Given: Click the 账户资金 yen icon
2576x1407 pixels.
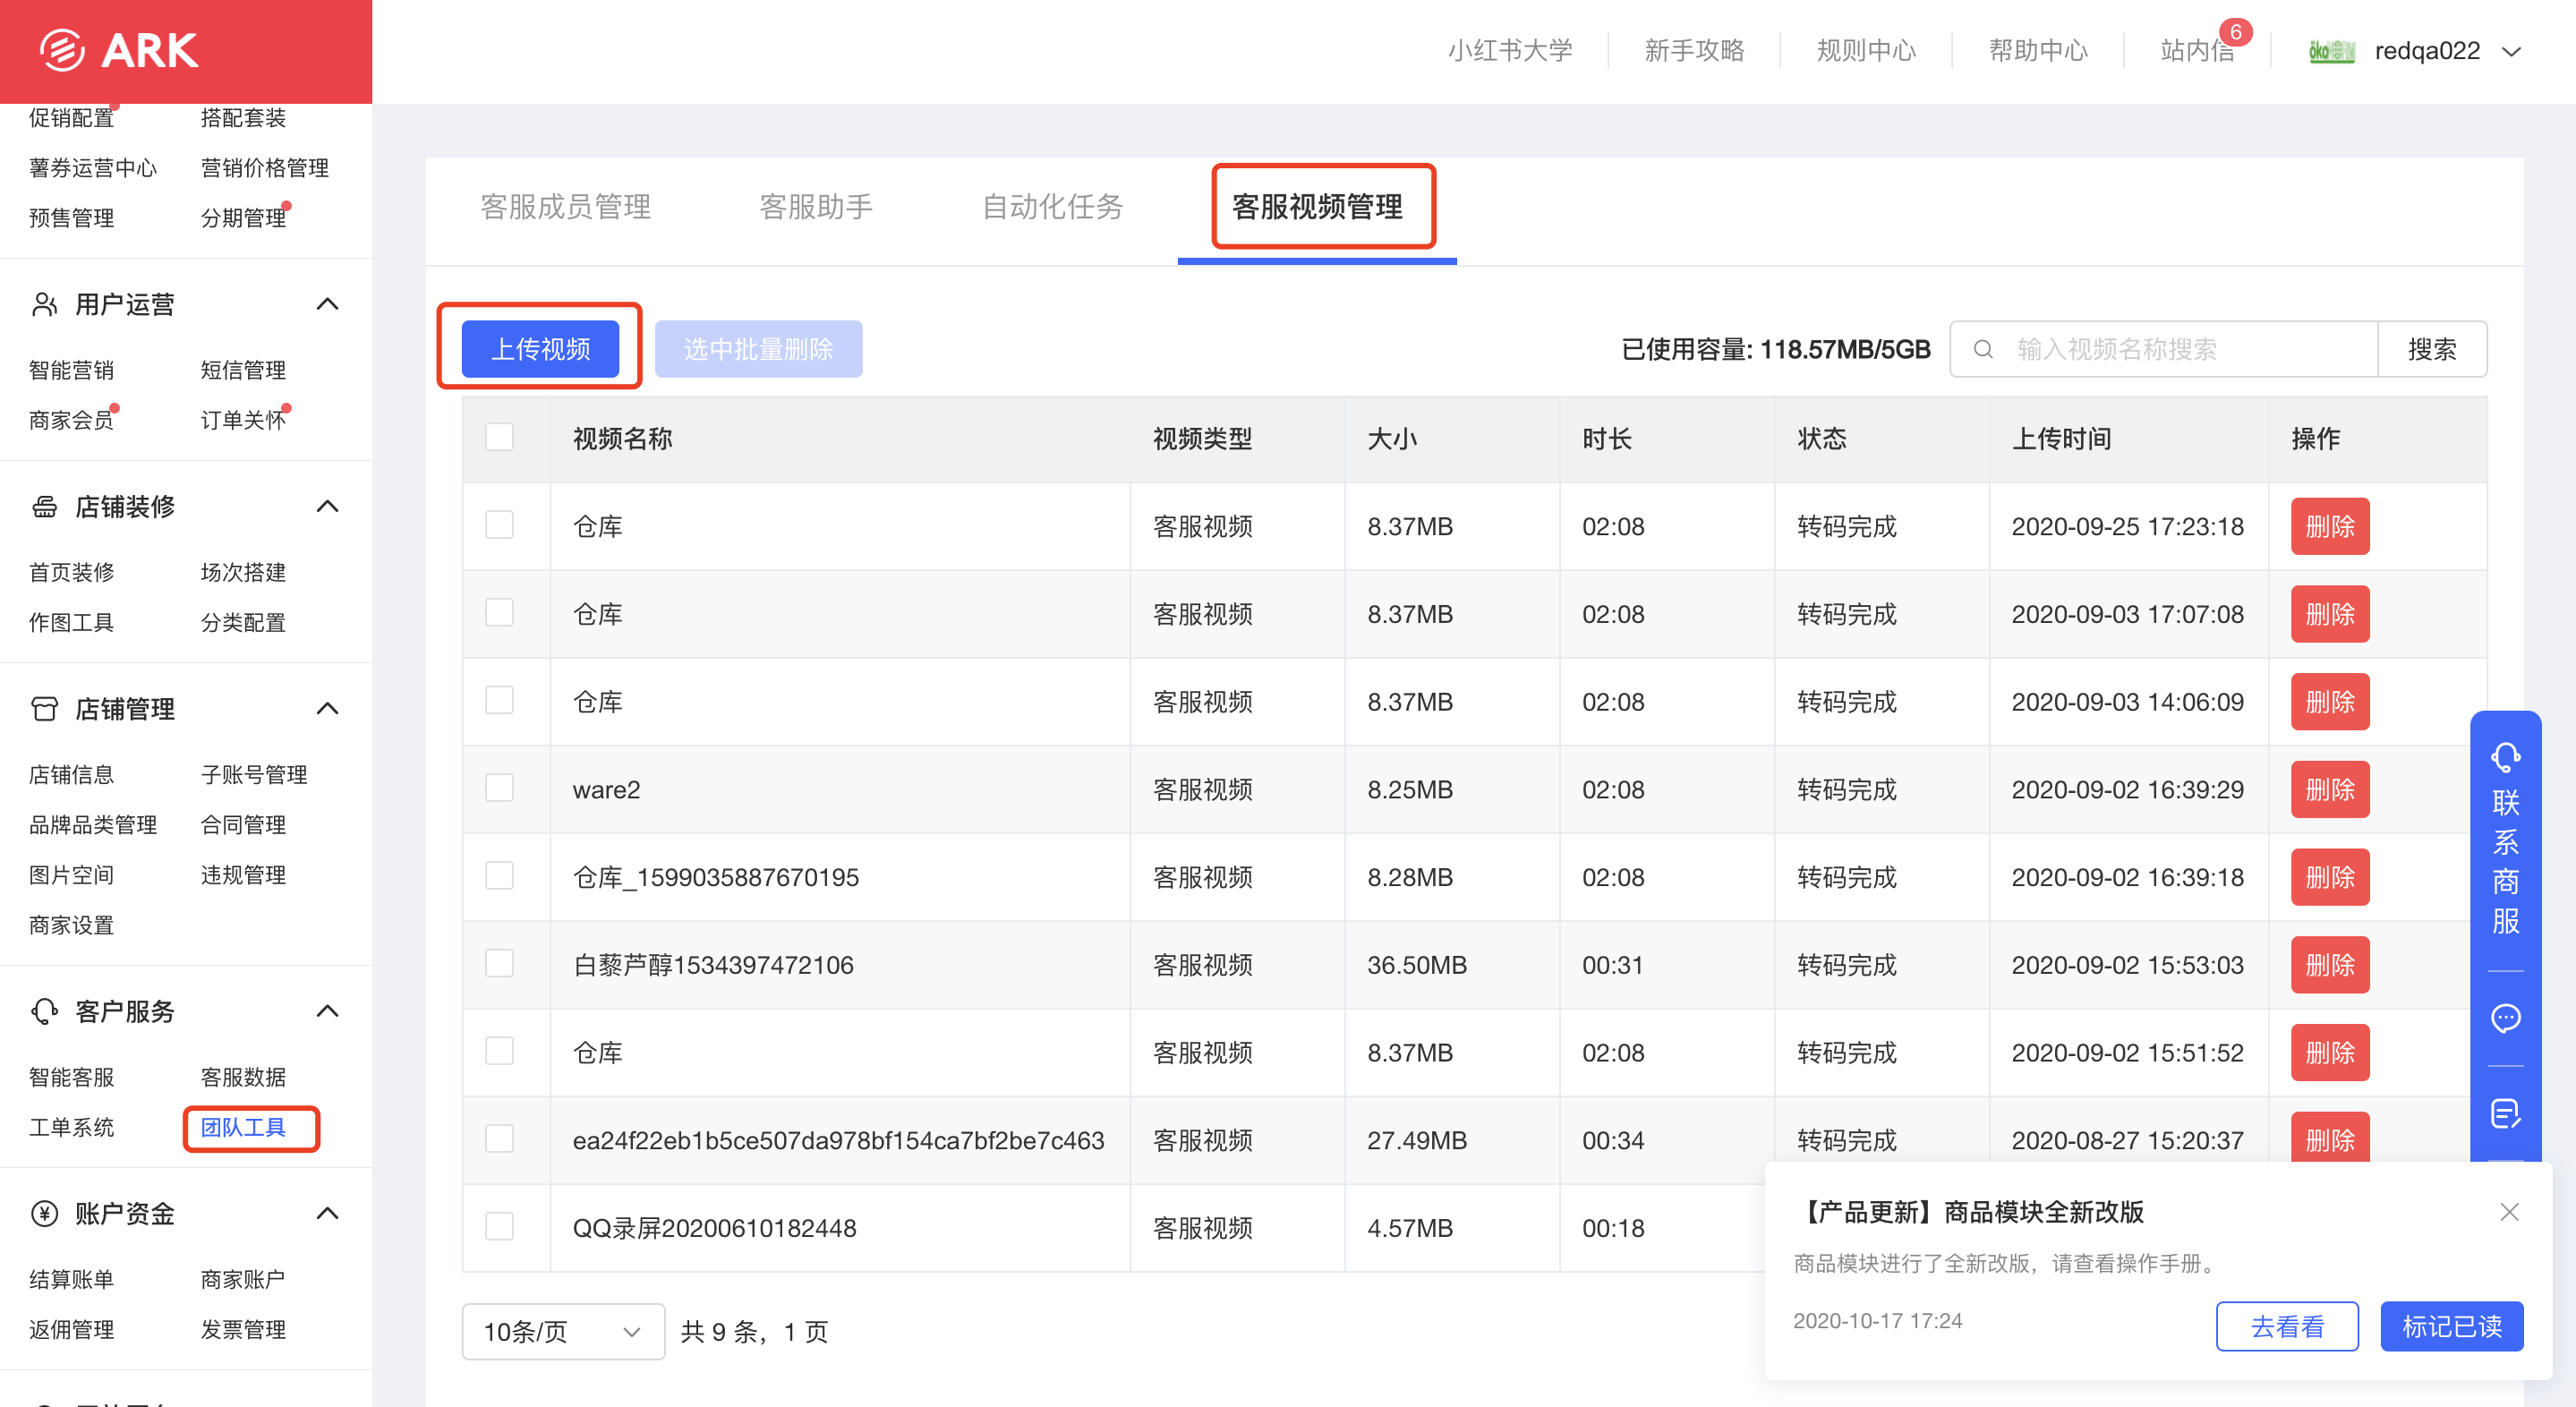Looking at the screenshot, I should (x=45, y=1213).
